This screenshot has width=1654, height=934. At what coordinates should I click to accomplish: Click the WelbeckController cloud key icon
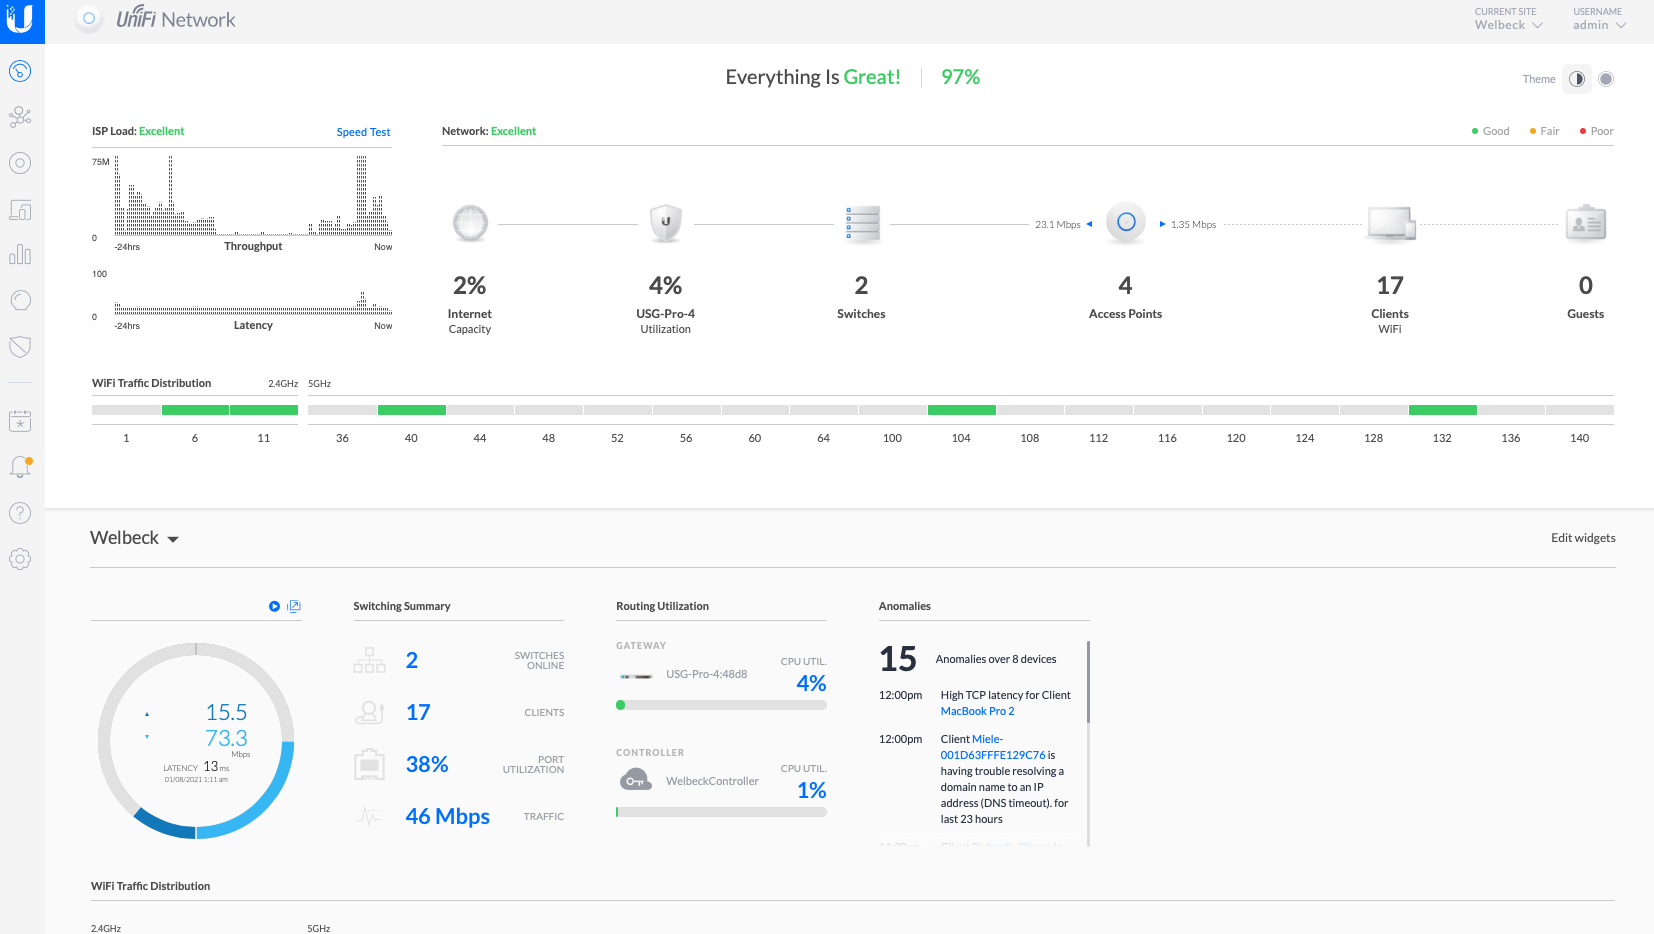click(636, 781)
